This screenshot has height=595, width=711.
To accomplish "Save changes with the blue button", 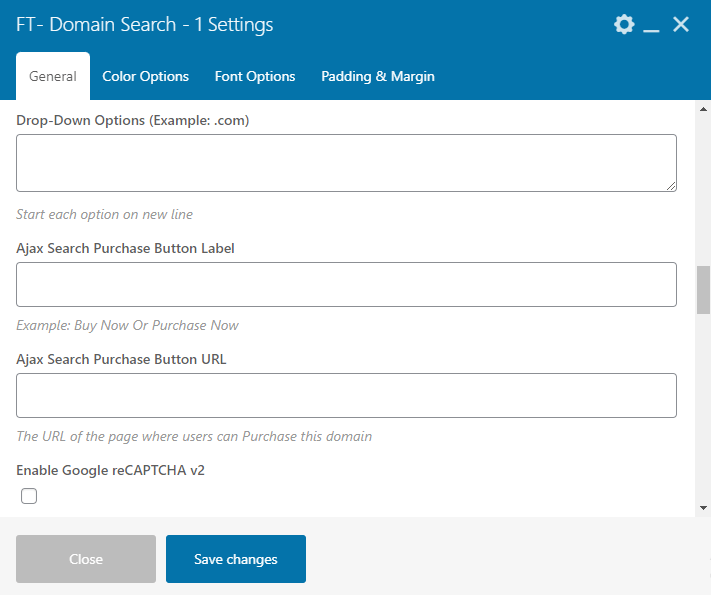I will [236, 559].
